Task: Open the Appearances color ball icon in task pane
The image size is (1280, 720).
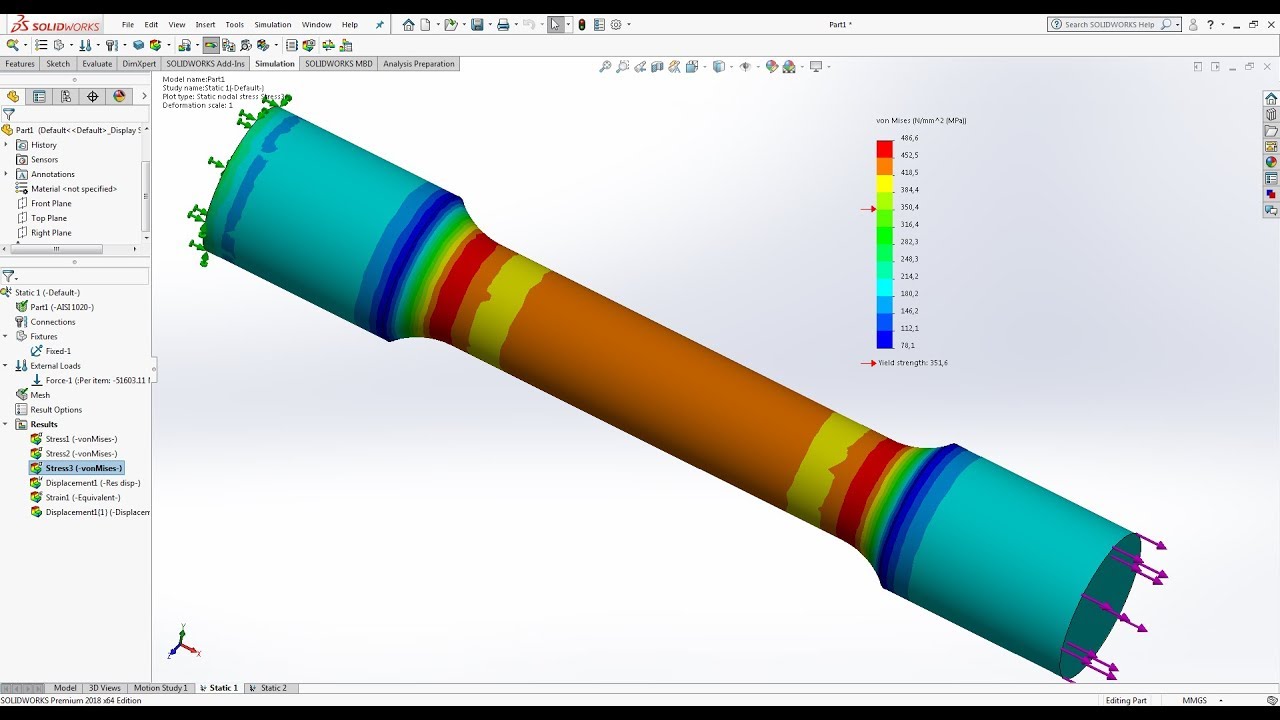Action: [1271, 162]
